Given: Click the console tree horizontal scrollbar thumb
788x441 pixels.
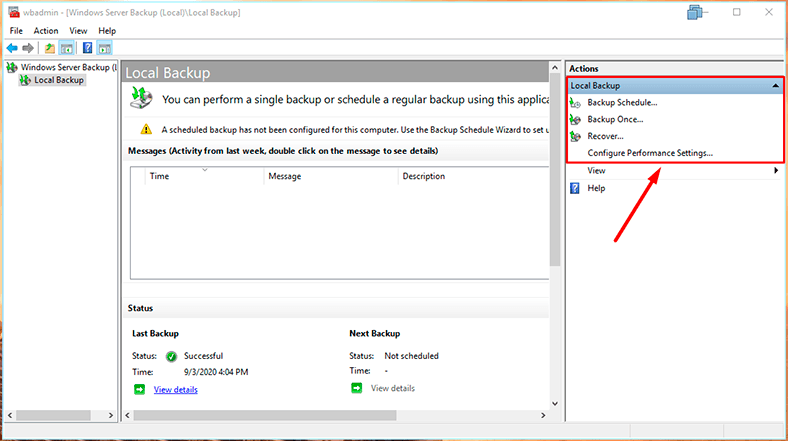Looking at the screenshot, I should click(53, 415).
